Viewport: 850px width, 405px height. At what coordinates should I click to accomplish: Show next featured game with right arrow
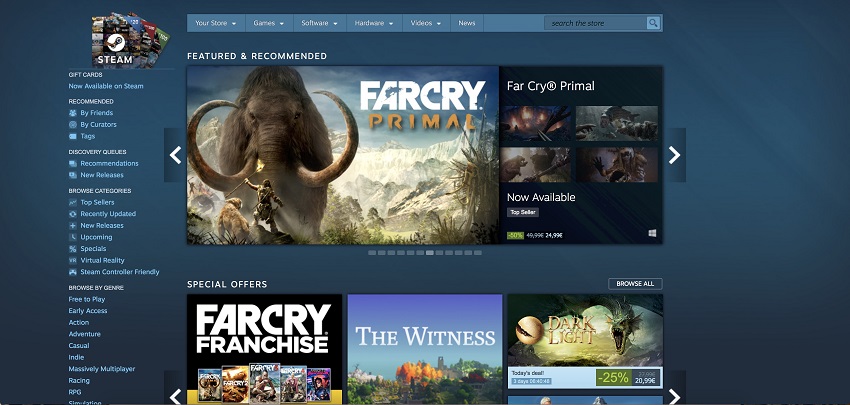674,155
